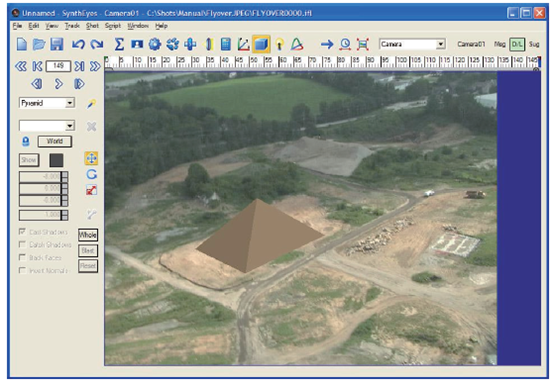
Task: Go to the next key with arrow-bar button
Action: pos(79,66)
